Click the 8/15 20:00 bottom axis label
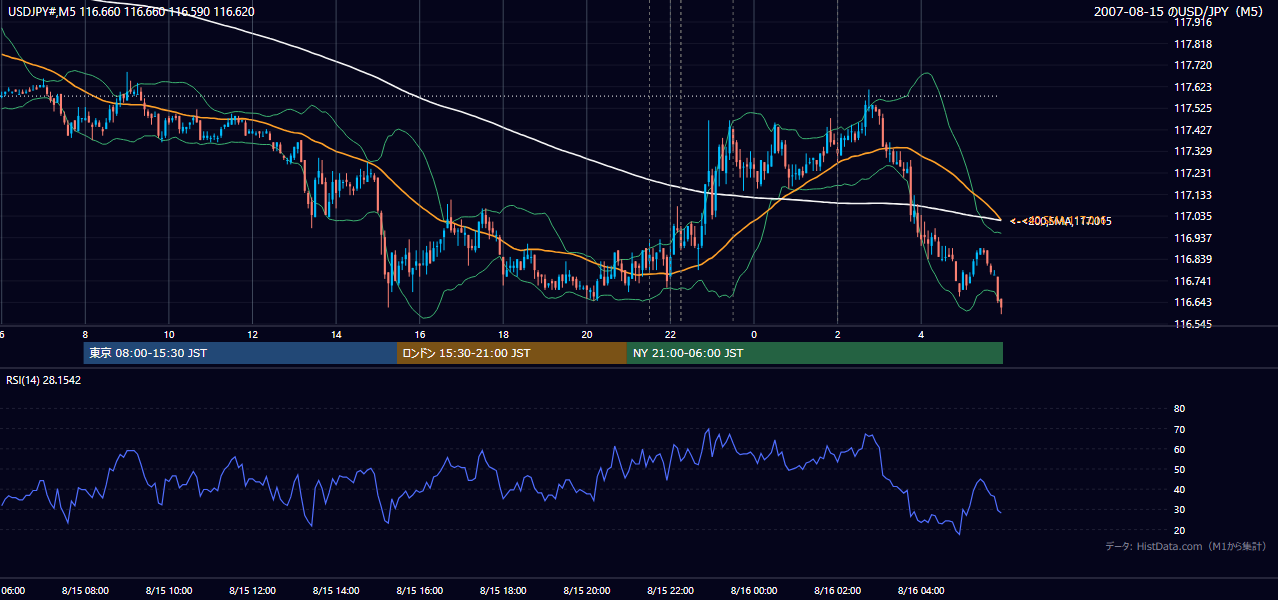 tap(587, 590)
